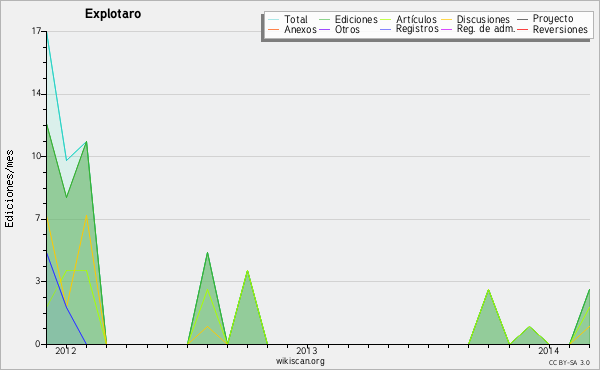The width and height of the screenshot is (600, 370).
Task: Click the y-axis value 17
Action: 36,31
